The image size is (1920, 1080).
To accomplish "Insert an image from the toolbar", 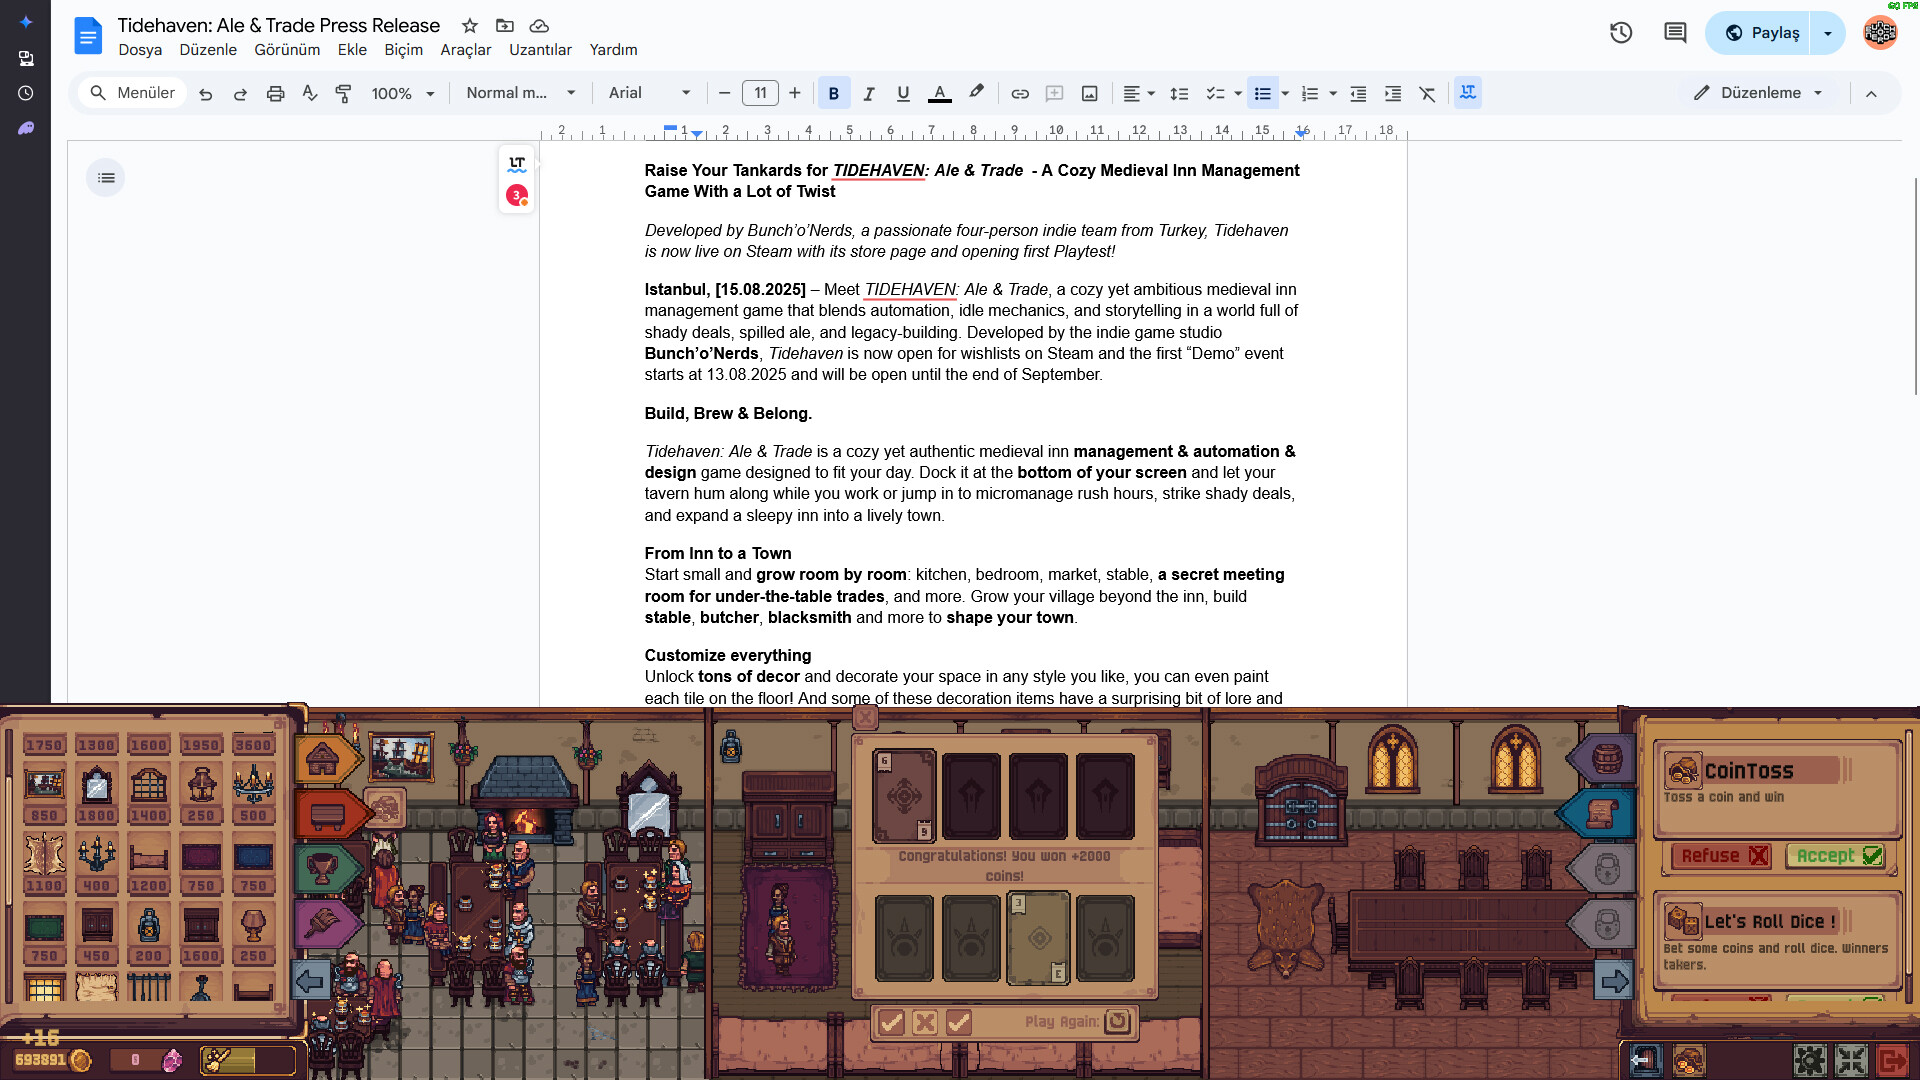I will 1089,93.
